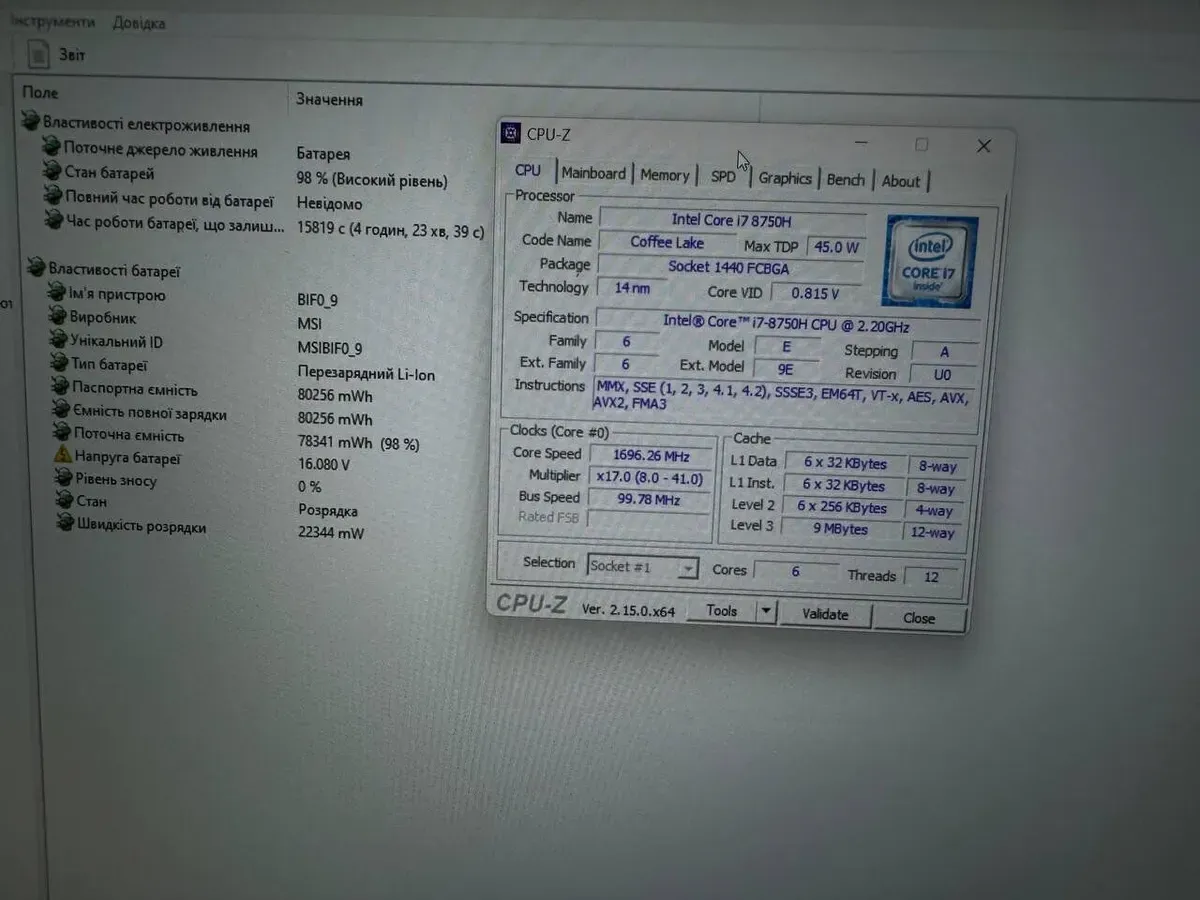This screenshot has height=900, width=1200.
Task: Click the icon beside the battery manufacturer row
Action: point(58,317)
